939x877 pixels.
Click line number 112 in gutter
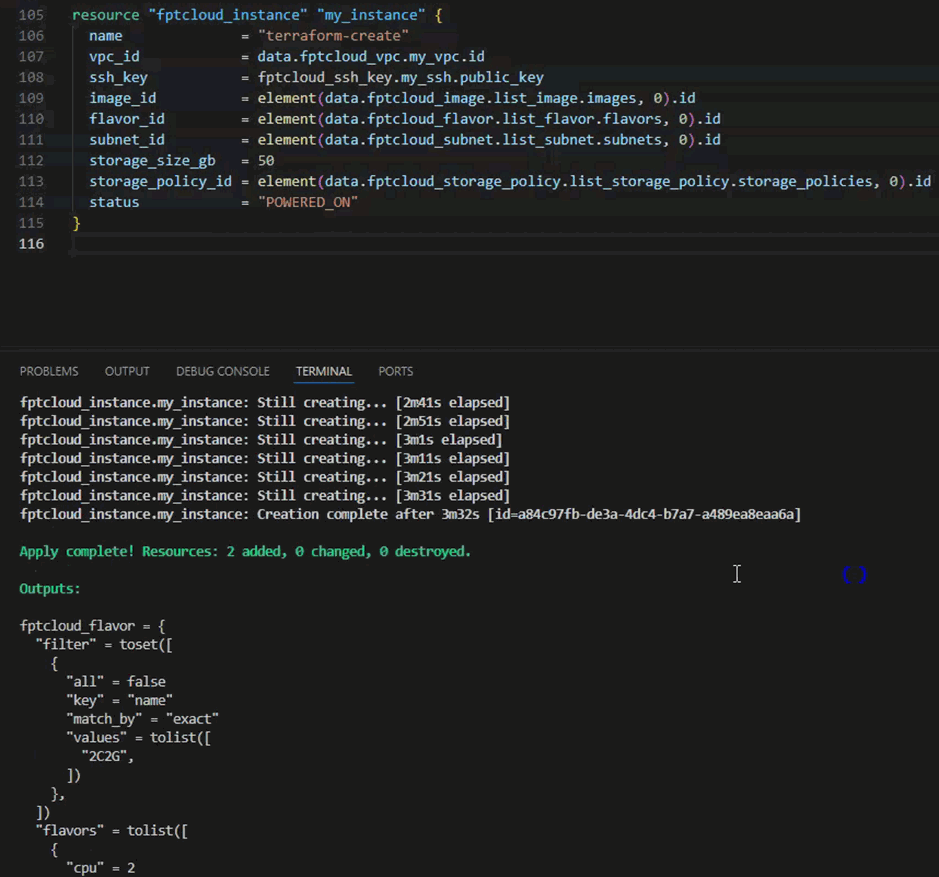31,161
